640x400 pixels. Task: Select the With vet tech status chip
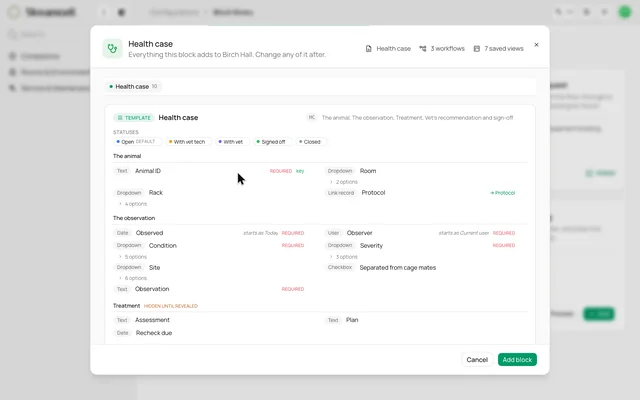189,142
